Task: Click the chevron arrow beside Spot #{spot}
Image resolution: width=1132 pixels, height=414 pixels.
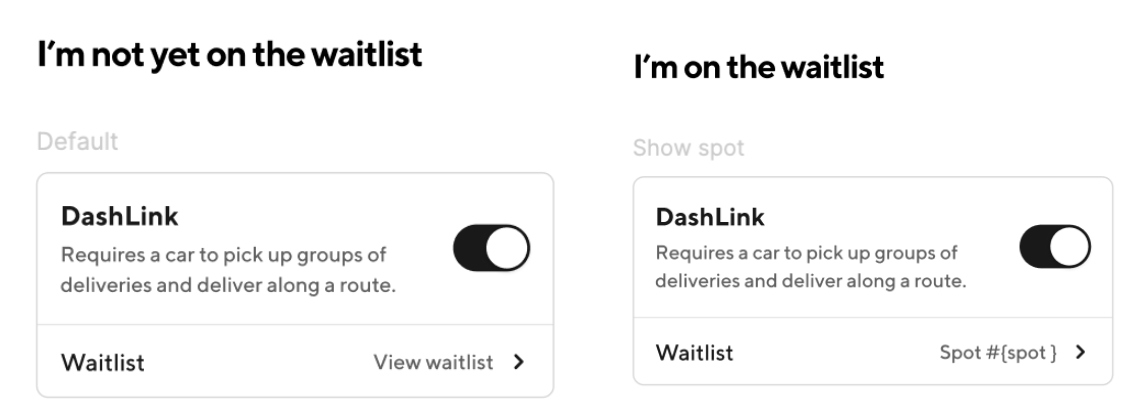Action: pos(1079,352)
